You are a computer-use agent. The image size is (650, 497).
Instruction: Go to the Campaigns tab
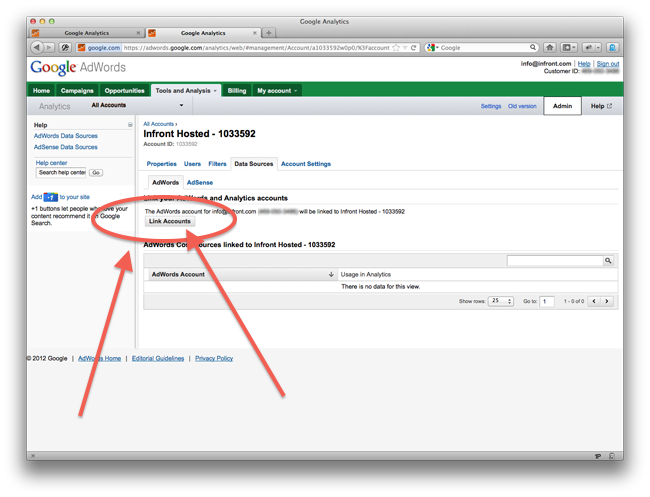pyautogui.click(x=77, y=90)
